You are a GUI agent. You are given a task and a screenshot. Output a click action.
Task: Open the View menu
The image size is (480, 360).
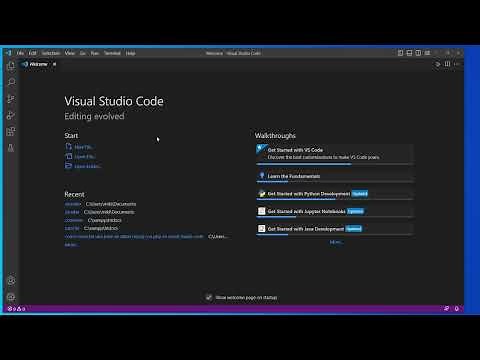[70, 53]
